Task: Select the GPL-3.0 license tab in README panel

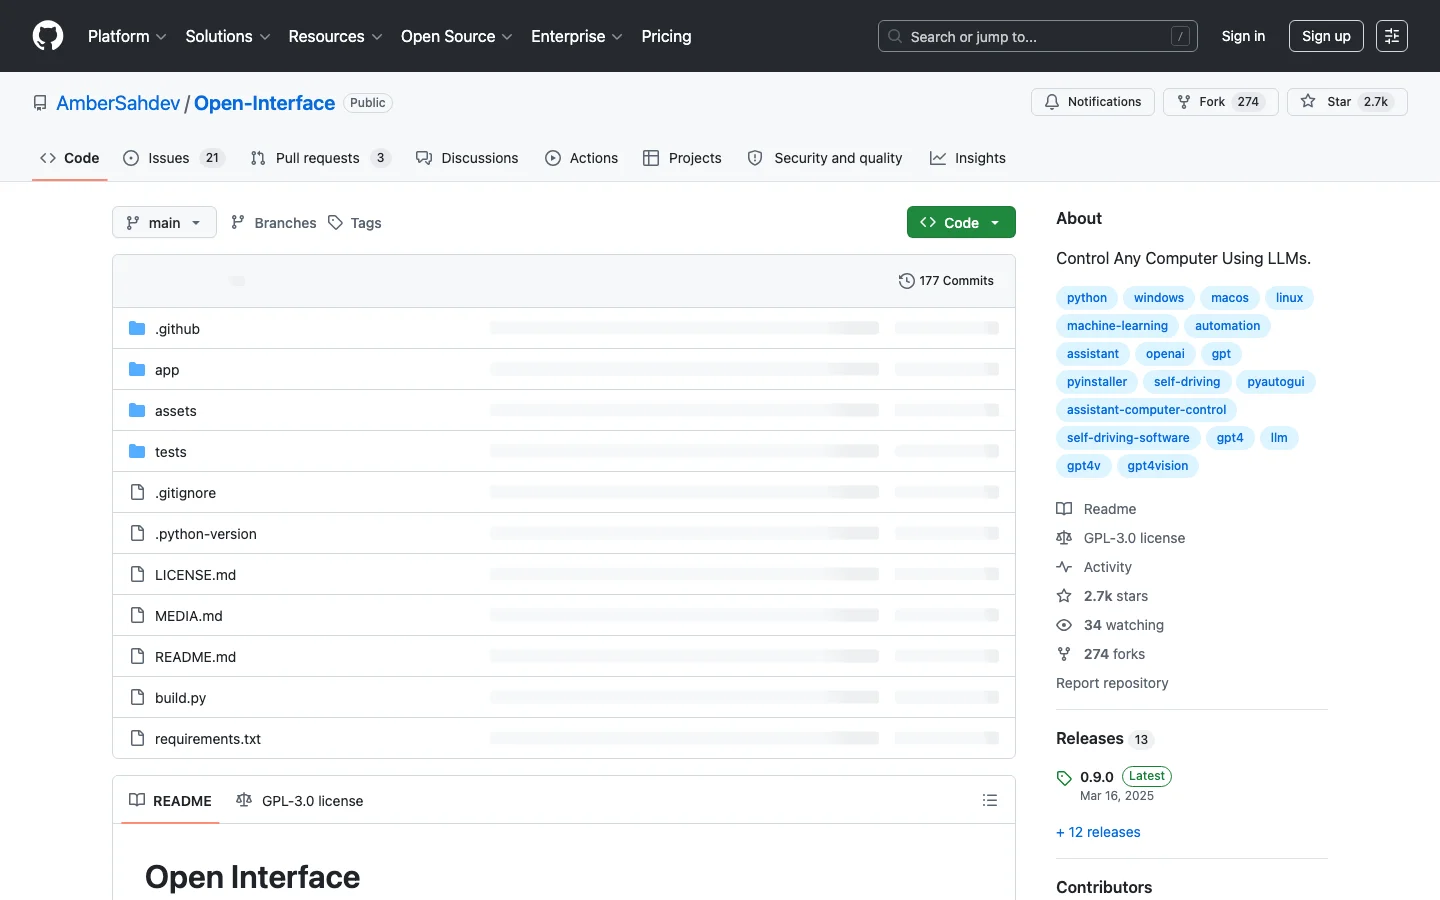Action: tap(300, 800)
